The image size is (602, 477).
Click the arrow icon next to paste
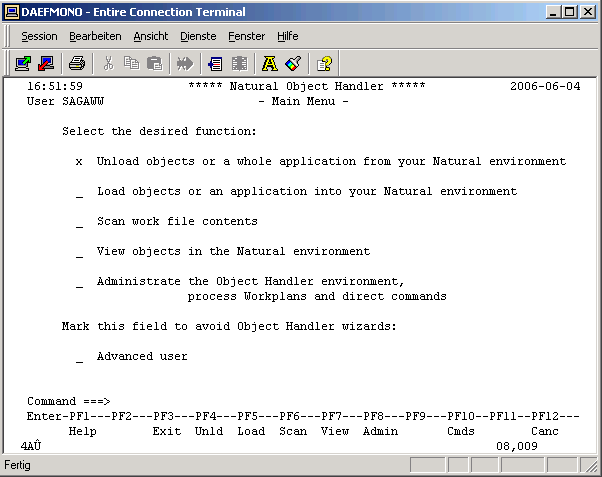185,63
